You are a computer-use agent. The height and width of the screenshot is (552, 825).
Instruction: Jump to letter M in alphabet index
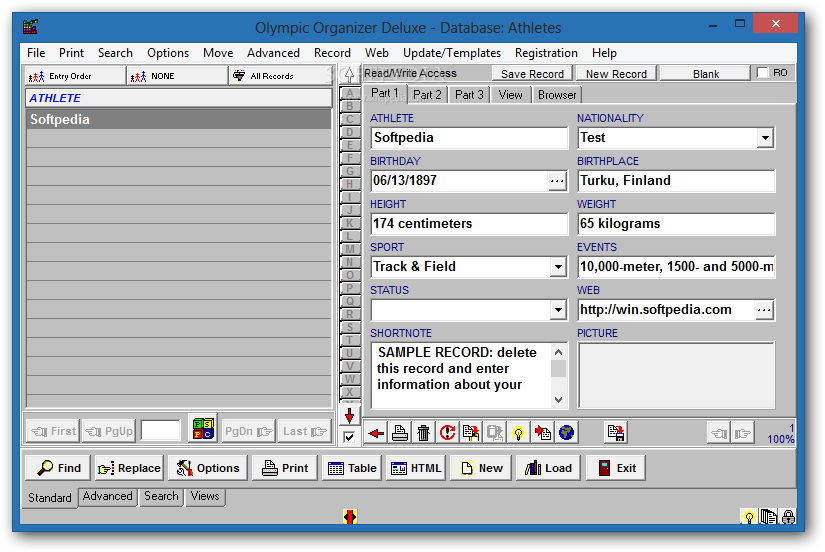pyautogui.click(x=349, y=249)
